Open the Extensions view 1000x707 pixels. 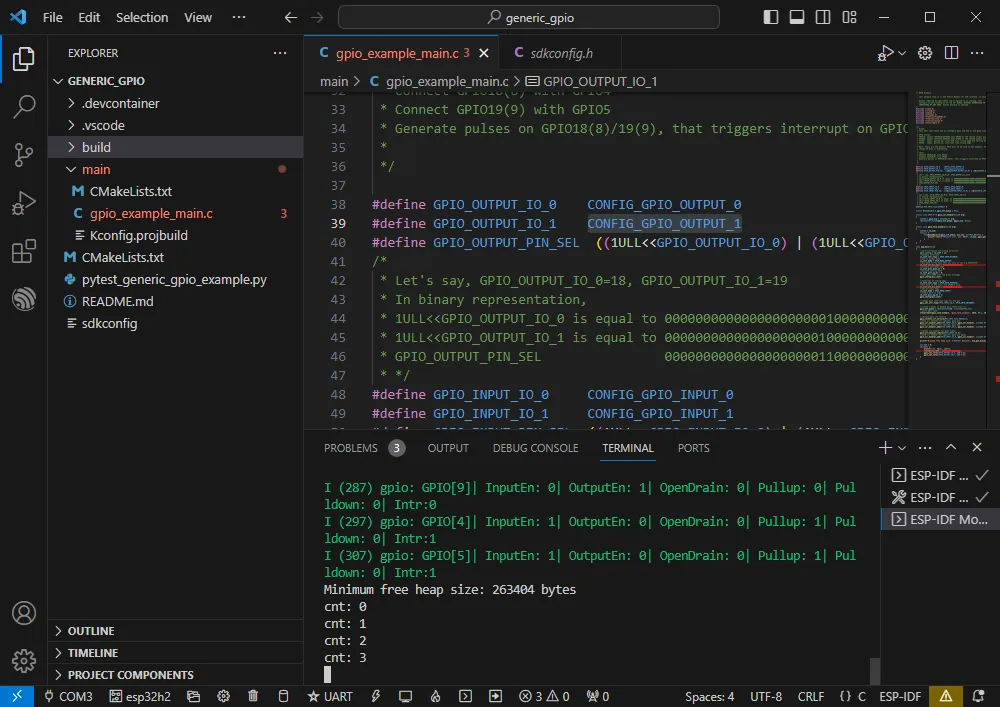[23, 251]
